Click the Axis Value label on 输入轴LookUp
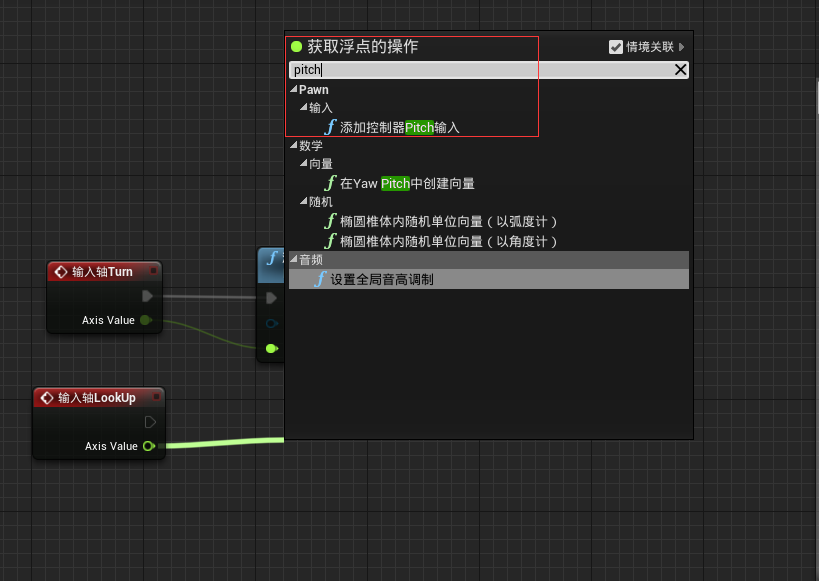This screenshot has width=819, height=581. [111, 446]
